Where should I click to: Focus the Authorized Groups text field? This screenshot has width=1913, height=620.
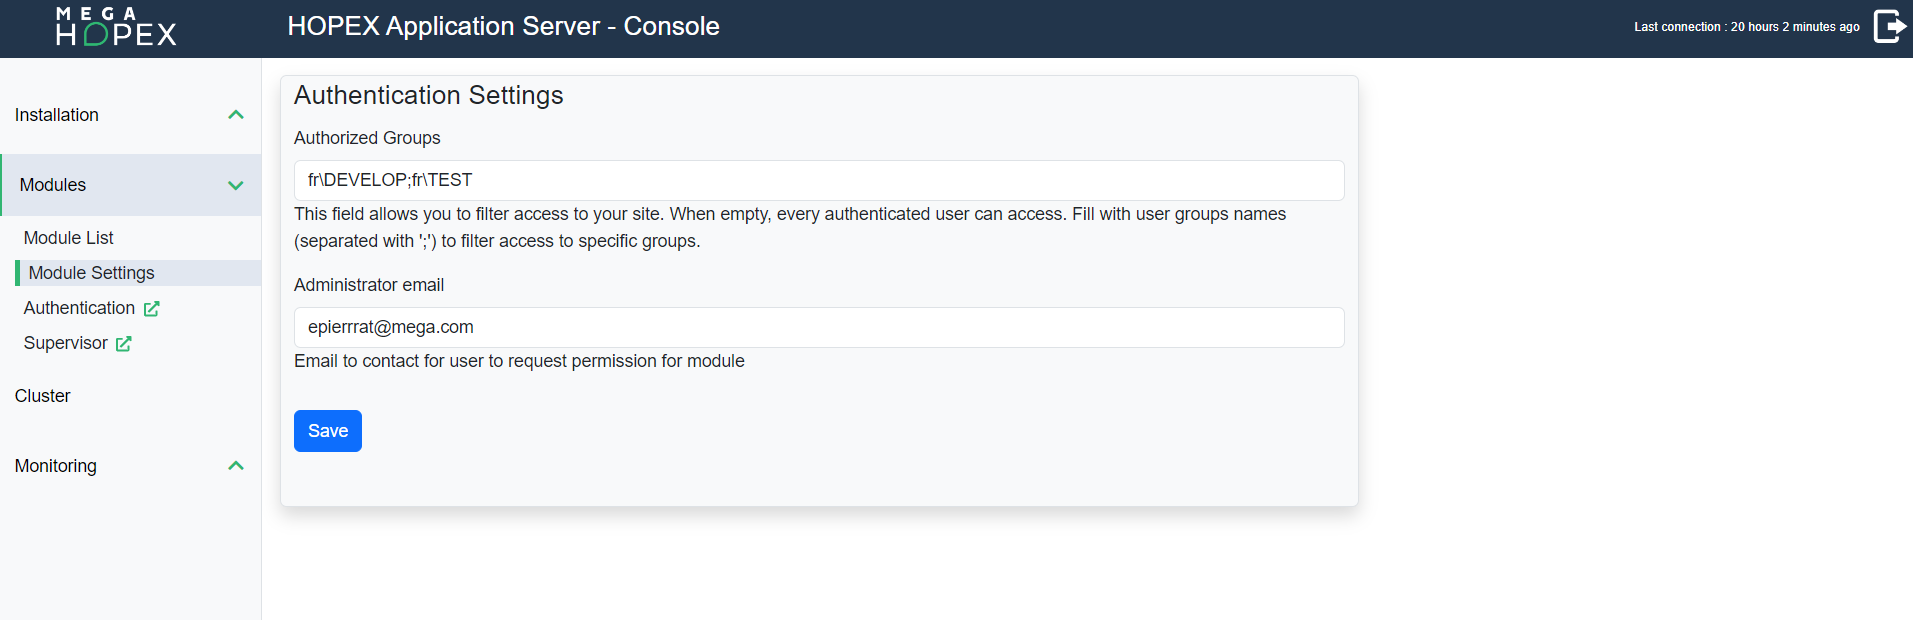(x=818, y=180)
